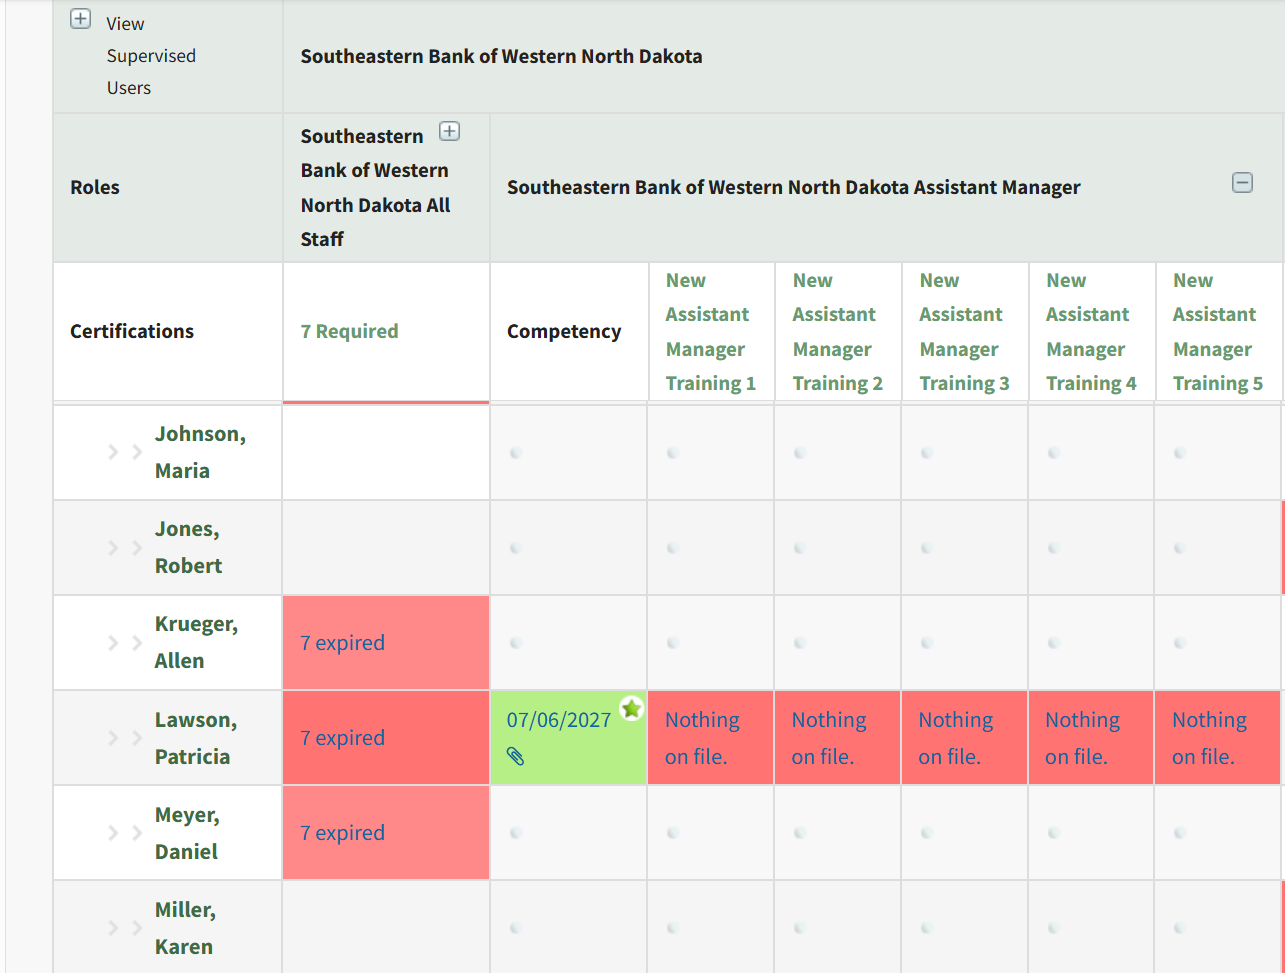Click the Competency column header

(x=564, y=331)
